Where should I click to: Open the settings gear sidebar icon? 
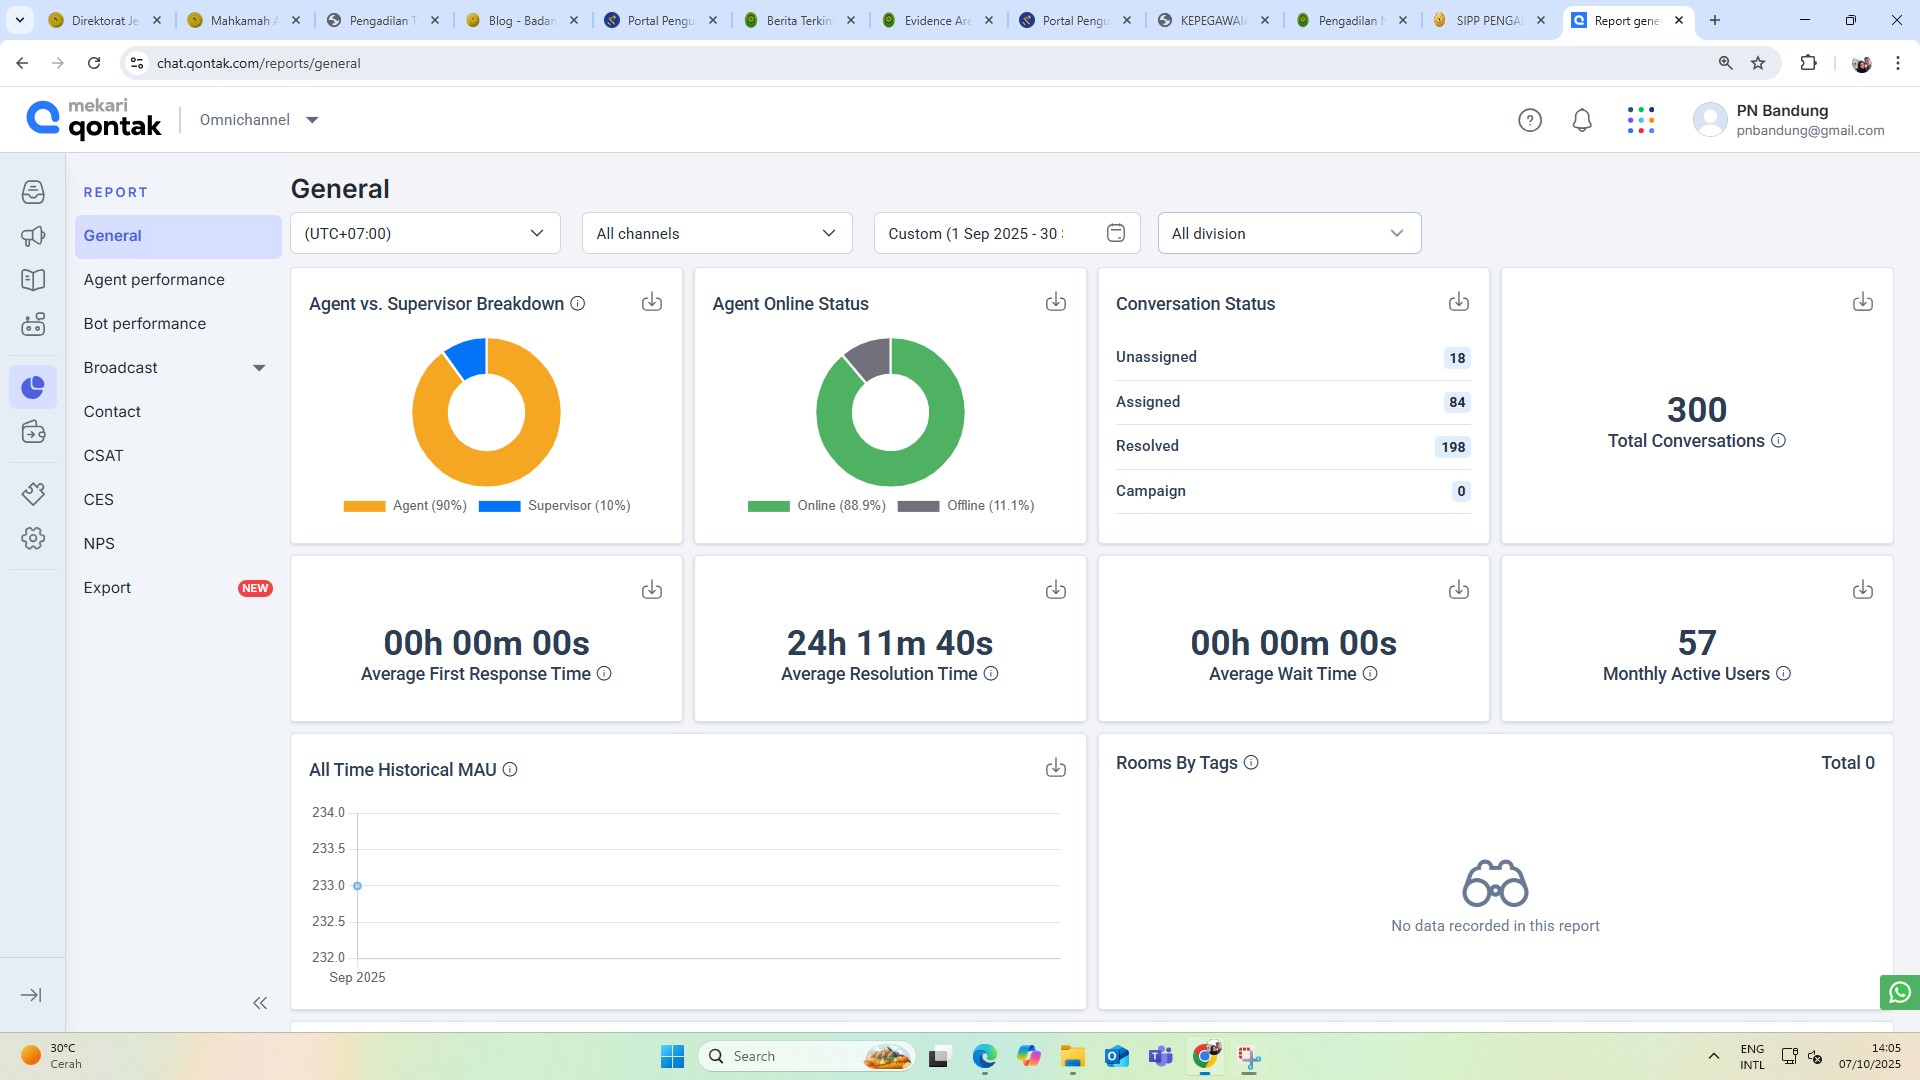[x=33, y=538]
